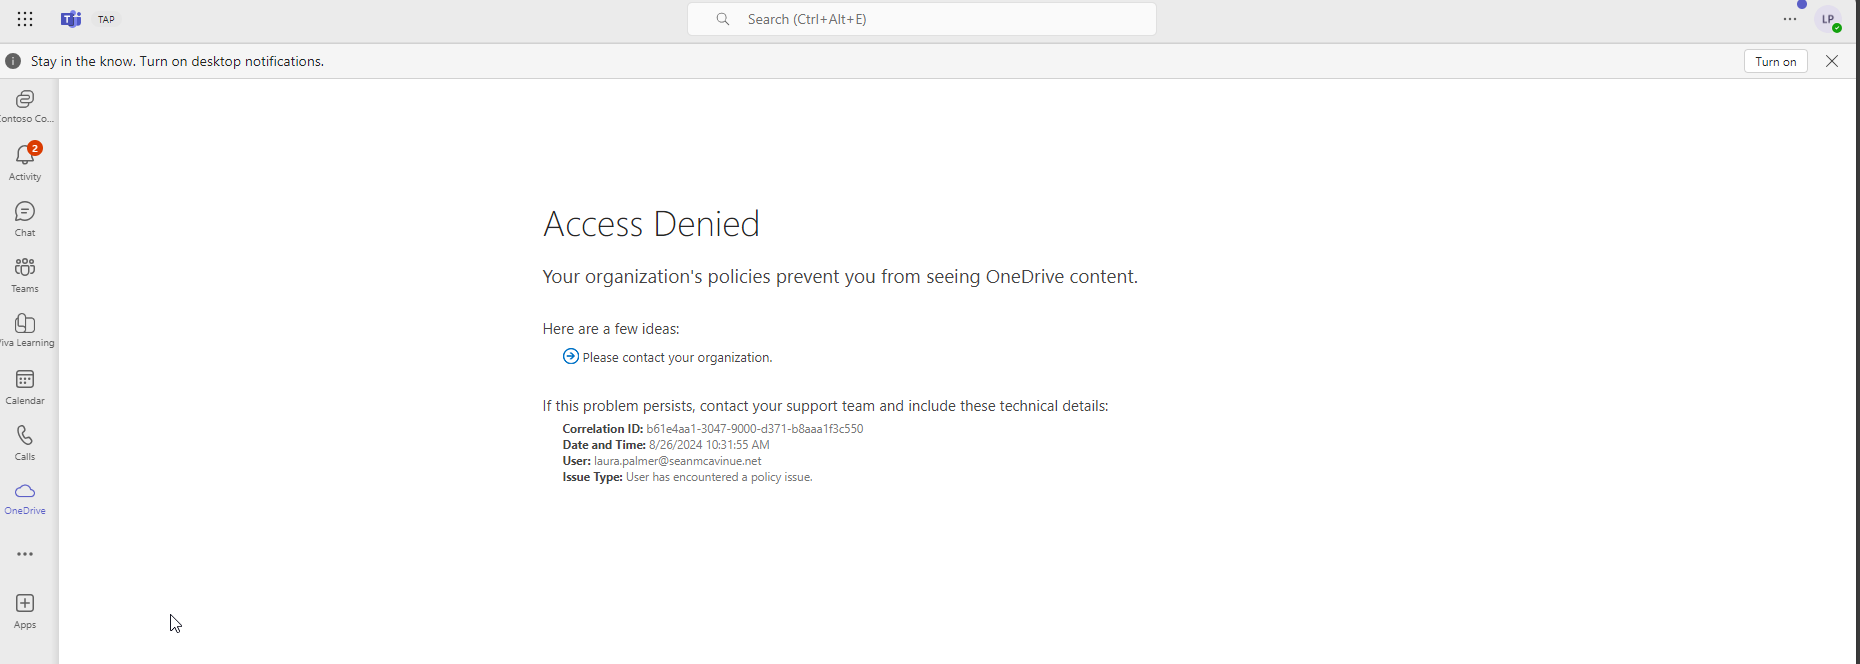
Task: Select the Teams sidebar icon
Action: pyautogui.click(x=24, y=273)
